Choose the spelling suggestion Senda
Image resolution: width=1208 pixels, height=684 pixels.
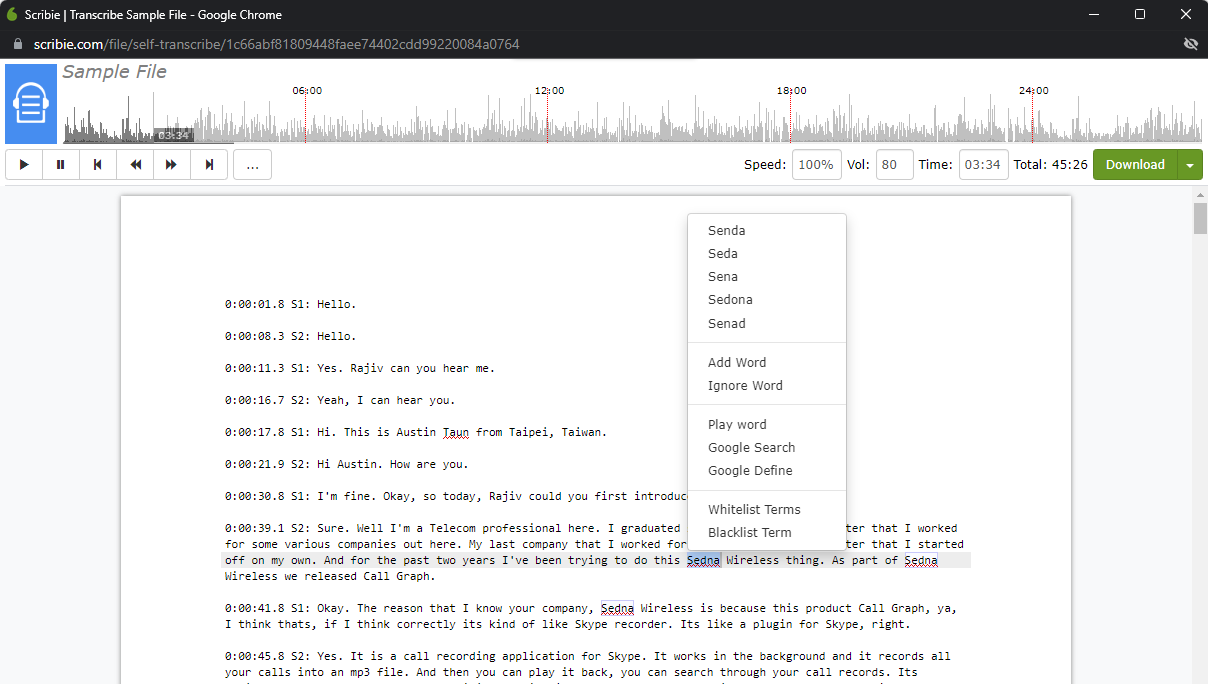tap(767, 231)
